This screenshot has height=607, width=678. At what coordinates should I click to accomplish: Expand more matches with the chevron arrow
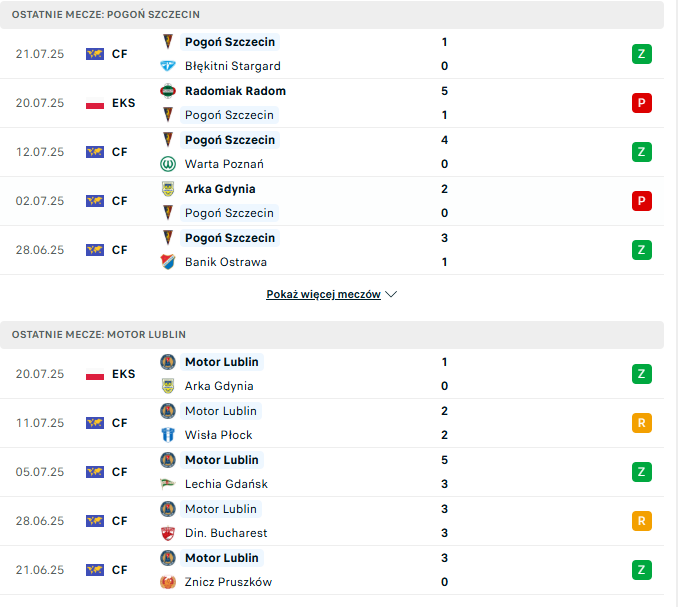[391, 294]
